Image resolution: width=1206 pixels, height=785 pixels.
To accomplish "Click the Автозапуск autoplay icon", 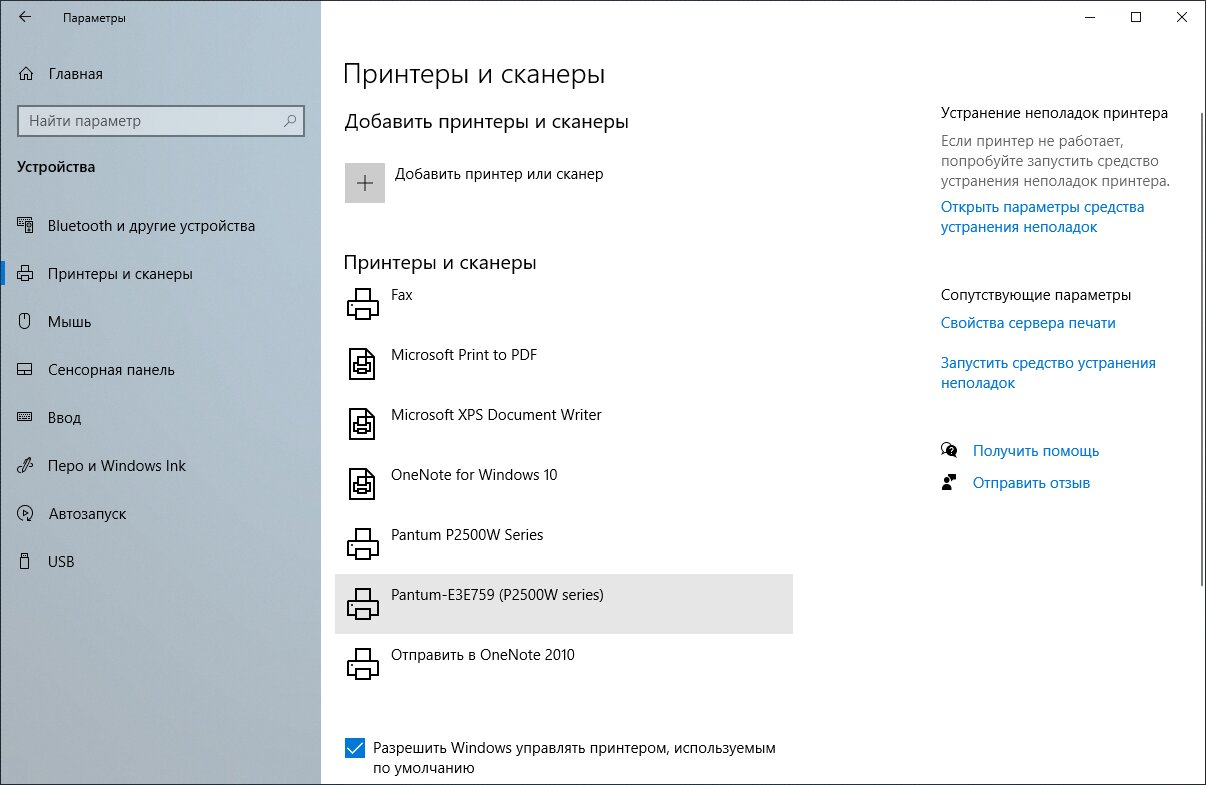I will coord(26,514).
